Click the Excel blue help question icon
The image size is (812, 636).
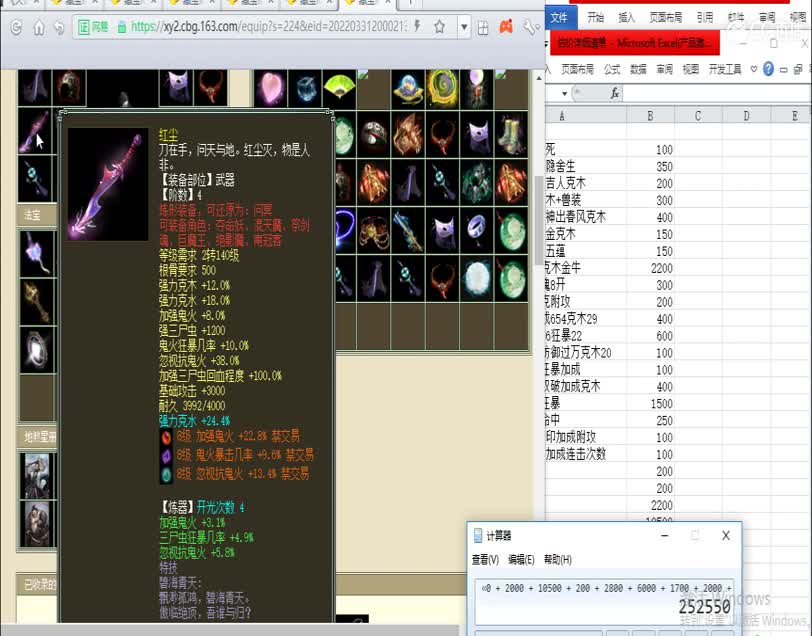[768, 69]
